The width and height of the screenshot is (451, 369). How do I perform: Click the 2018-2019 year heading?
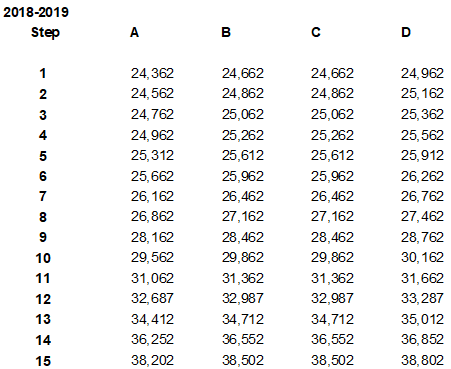(x=36, y=12)
